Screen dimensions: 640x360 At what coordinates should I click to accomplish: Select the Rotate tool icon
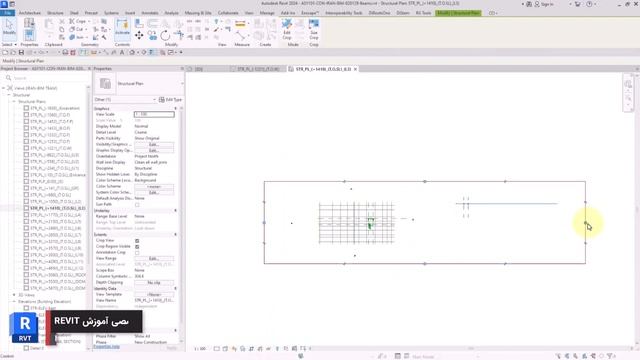coord(165,36)
